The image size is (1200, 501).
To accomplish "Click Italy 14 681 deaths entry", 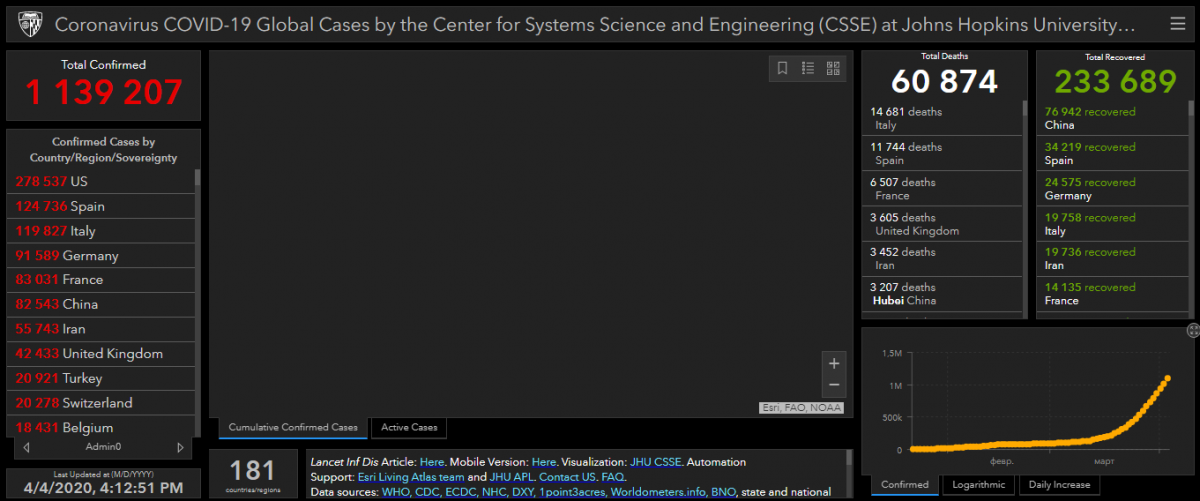I will tap(941, 118).
